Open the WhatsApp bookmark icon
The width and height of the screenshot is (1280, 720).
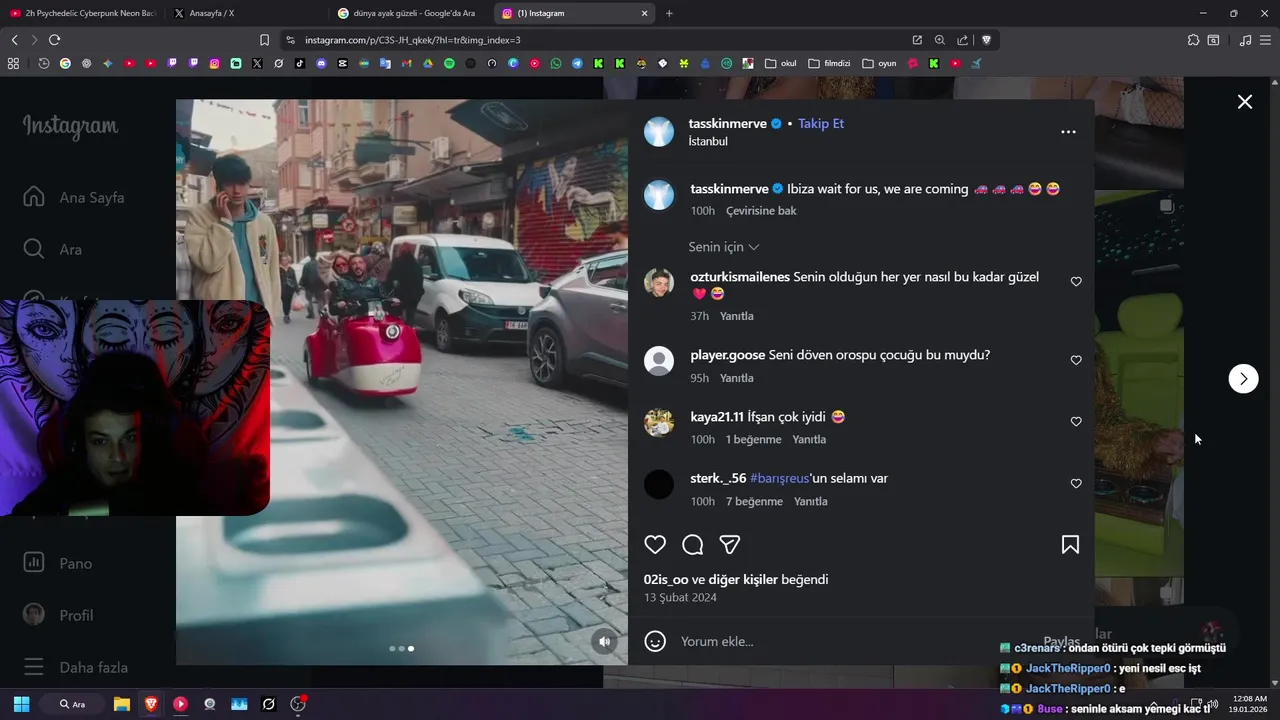(x=556, y=63)
